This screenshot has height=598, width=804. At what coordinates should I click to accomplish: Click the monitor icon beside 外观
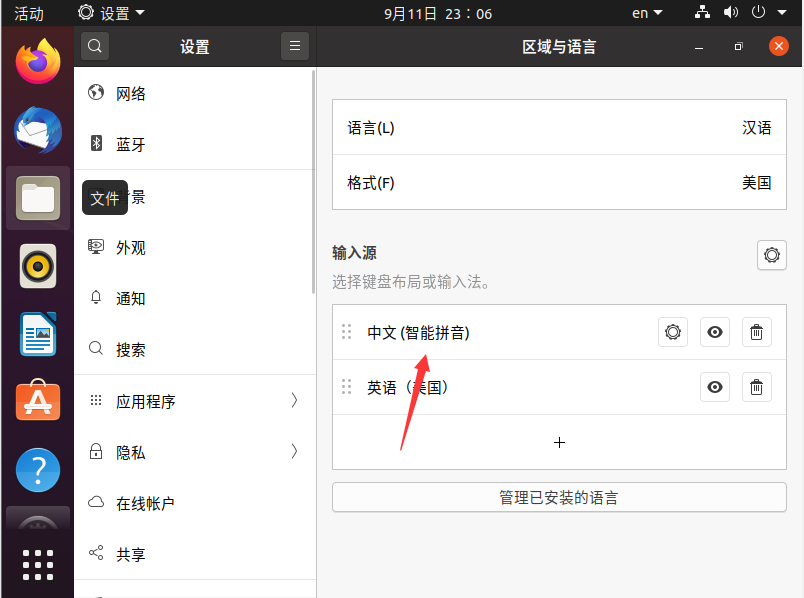coord(96,246)
